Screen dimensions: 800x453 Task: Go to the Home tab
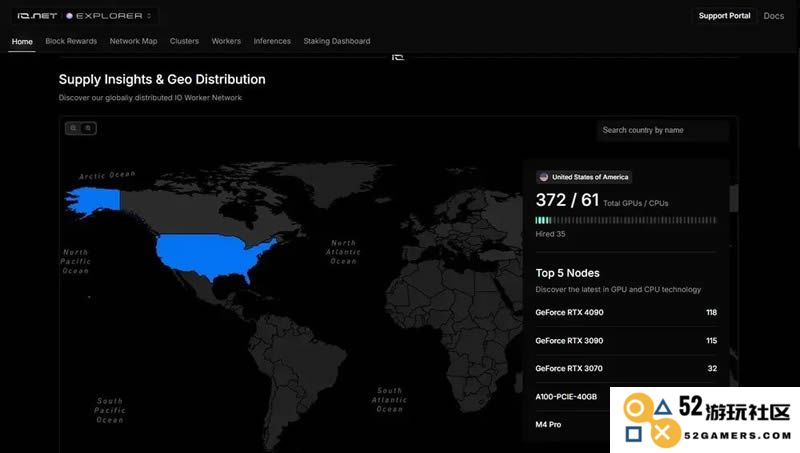(22, 41)
